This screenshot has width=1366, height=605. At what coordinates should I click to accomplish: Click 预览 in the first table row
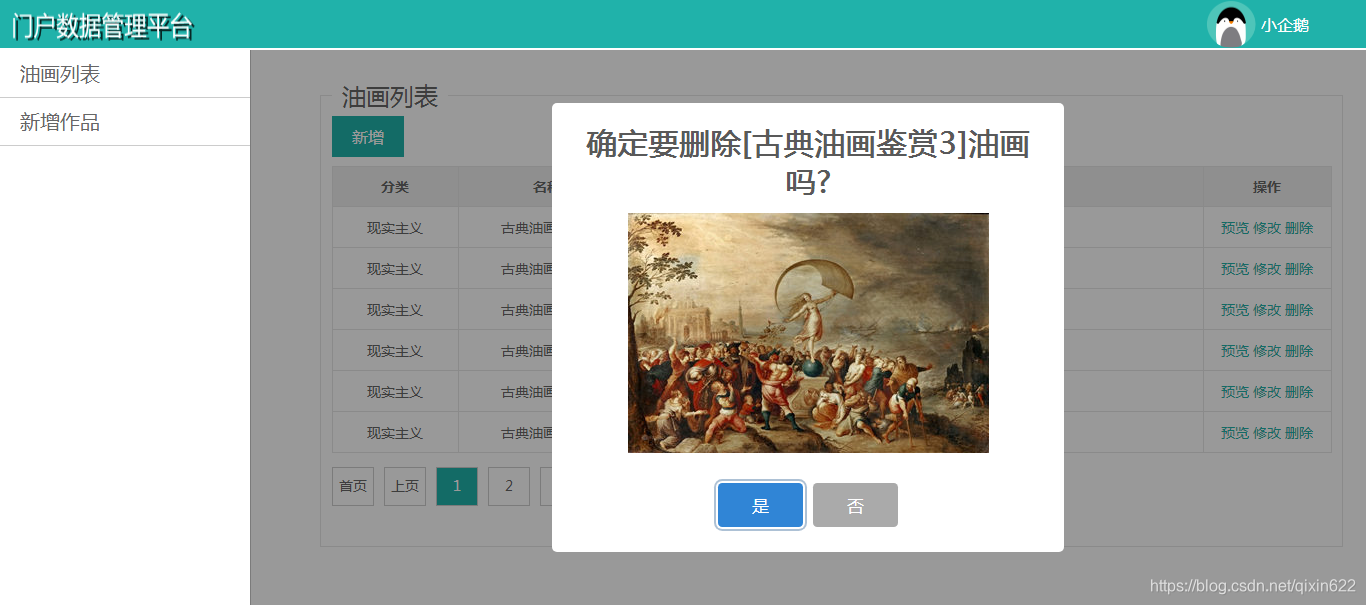pos(1235,228)
